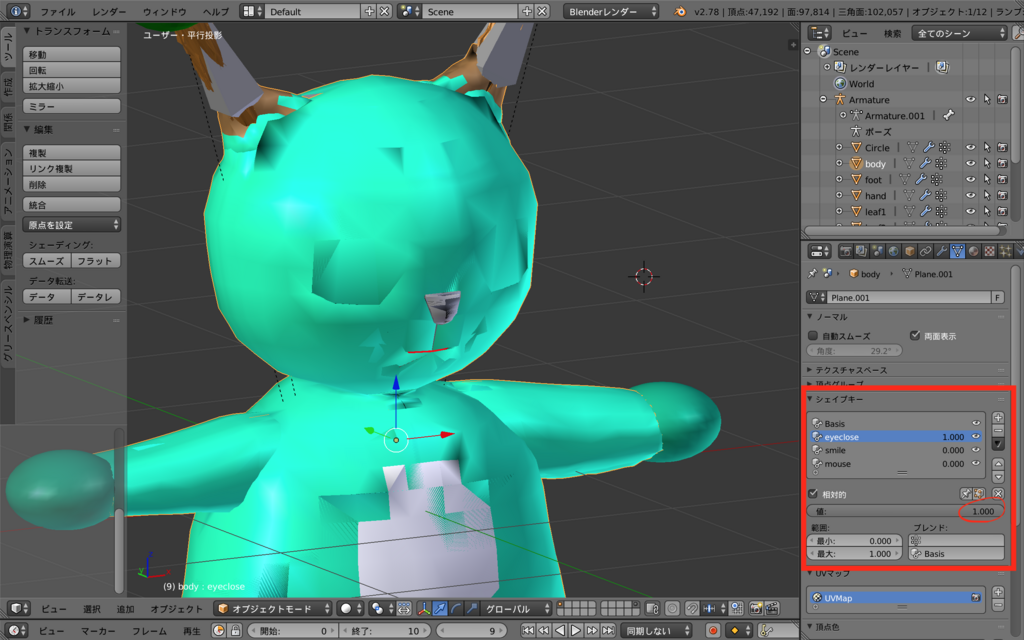1024x640 pixels.
Task: Toggle auto keyframe record button
Action: pos(712,631)
